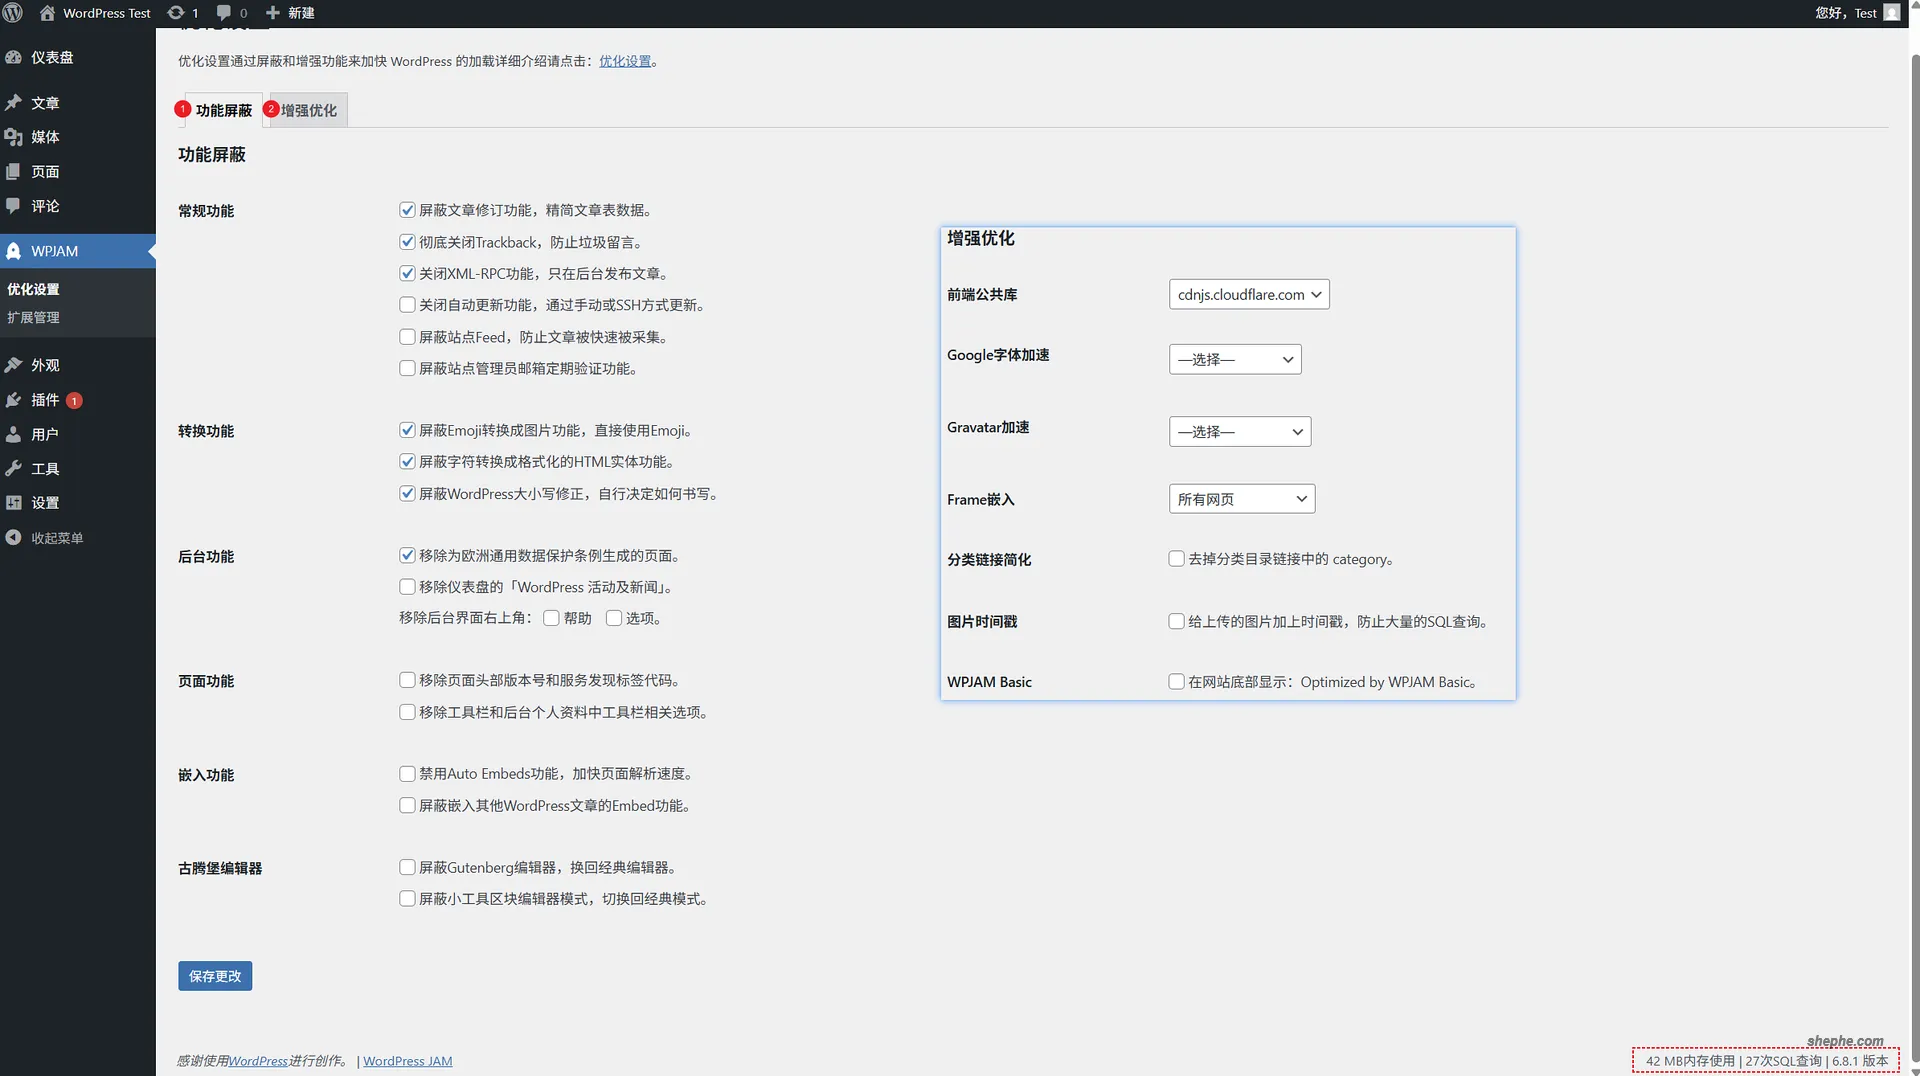
Task: Click the WordPress logo in top bar
Action: click(x=13, y=13)
